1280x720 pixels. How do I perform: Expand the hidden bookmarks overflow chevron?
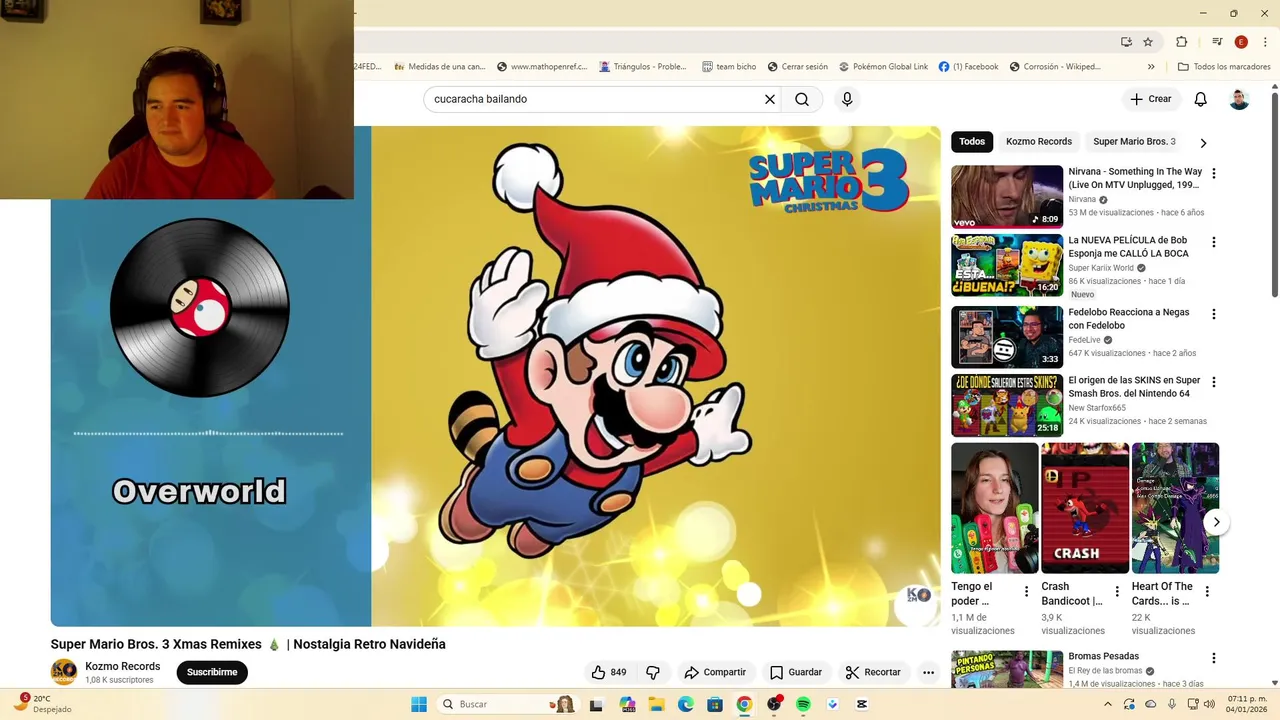coord(1151,67)
